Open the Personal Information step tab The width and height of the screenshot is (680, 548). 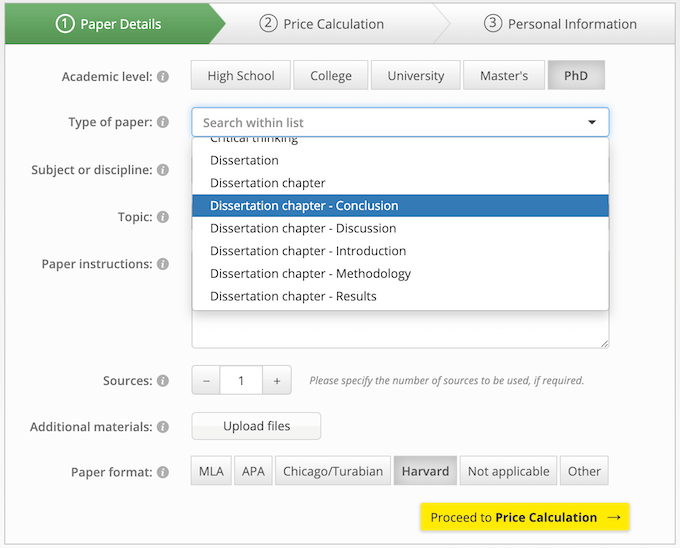[560, 24]
